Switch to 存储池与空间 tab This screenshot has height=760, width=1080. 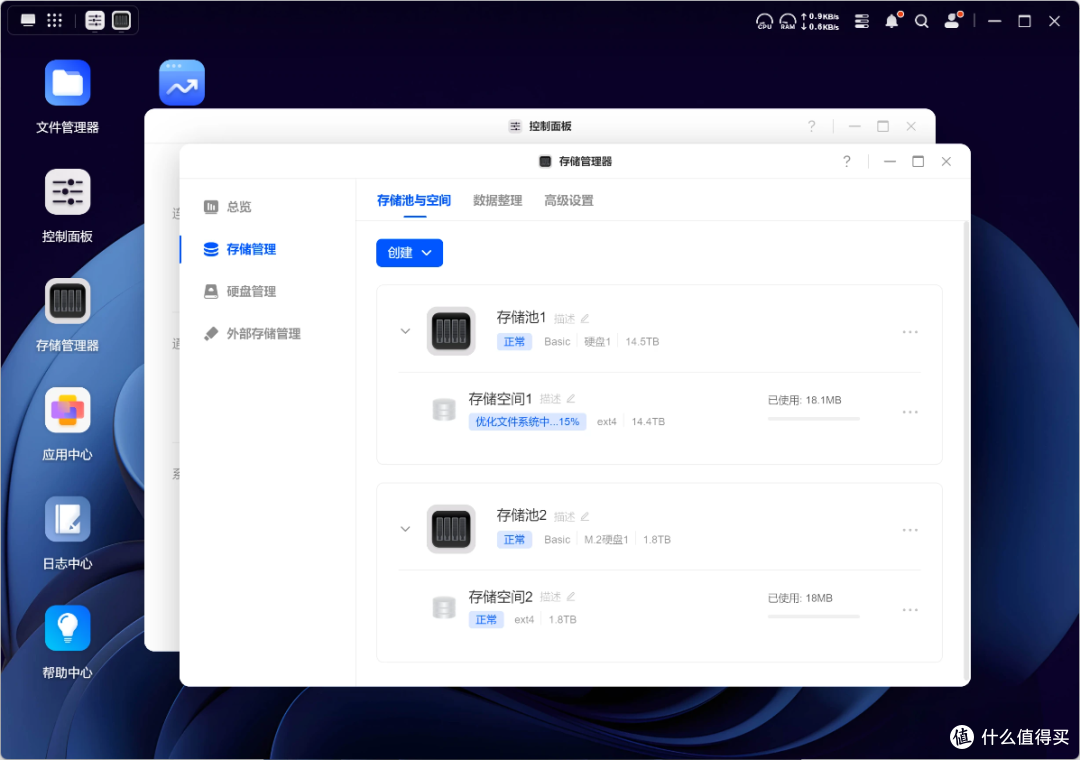(414, 201)
